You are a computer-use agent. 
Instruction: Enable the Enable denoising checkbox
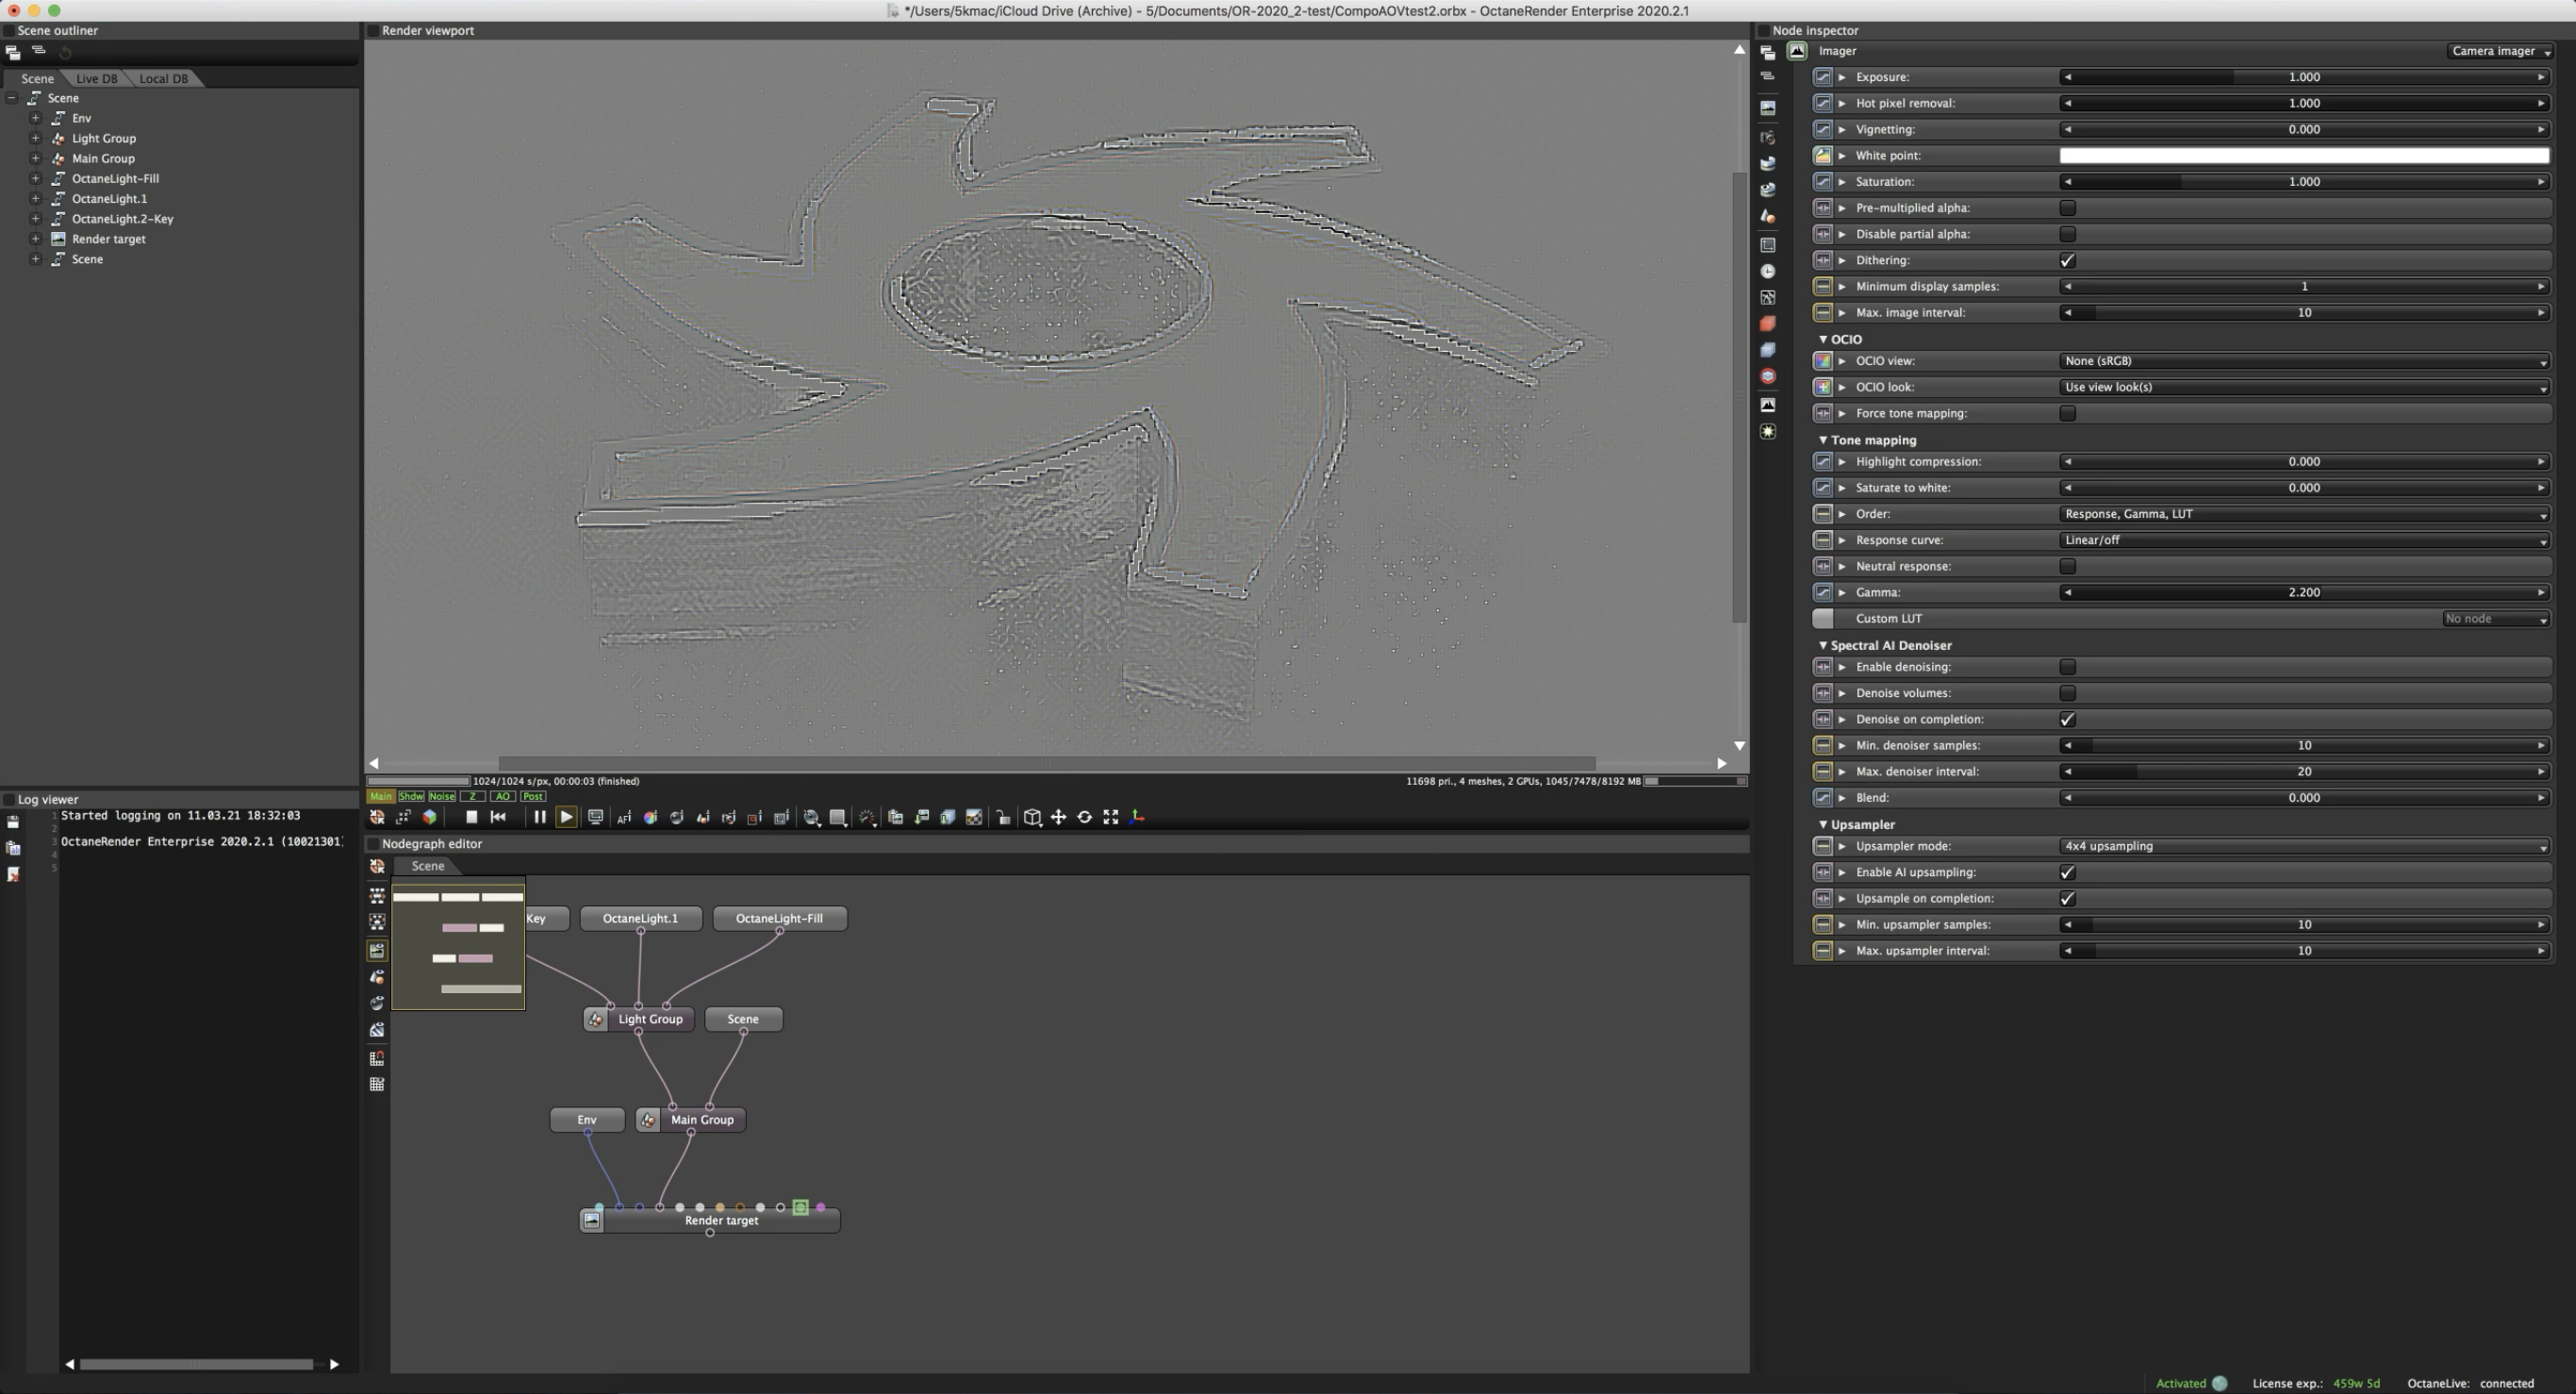[2067, 667]
